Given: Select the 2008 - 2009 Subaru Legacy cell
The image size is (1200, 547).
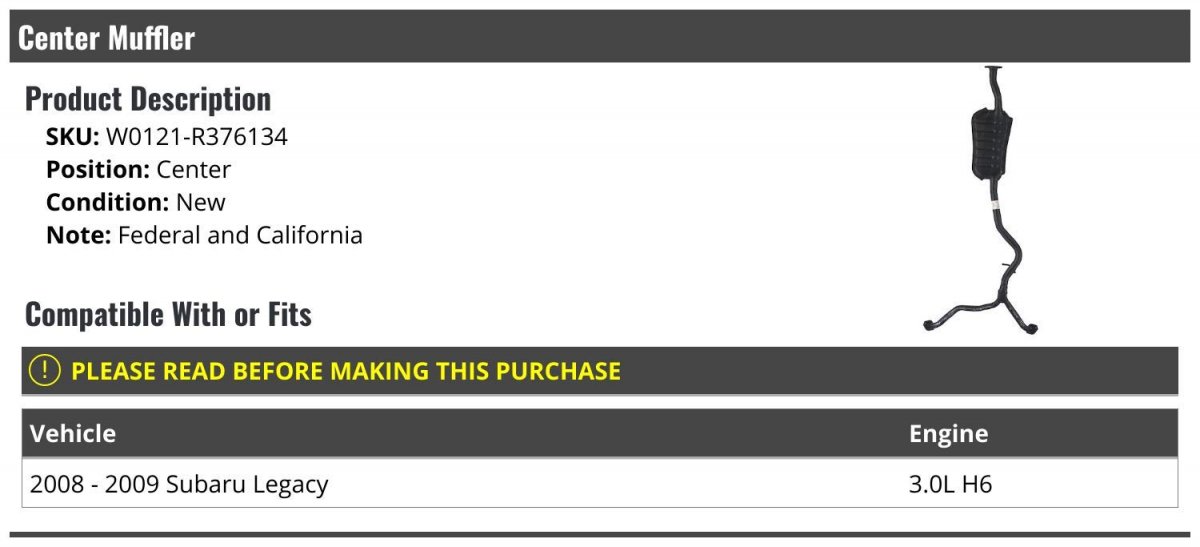Looking at the screenshot, I should coord(179,485).
